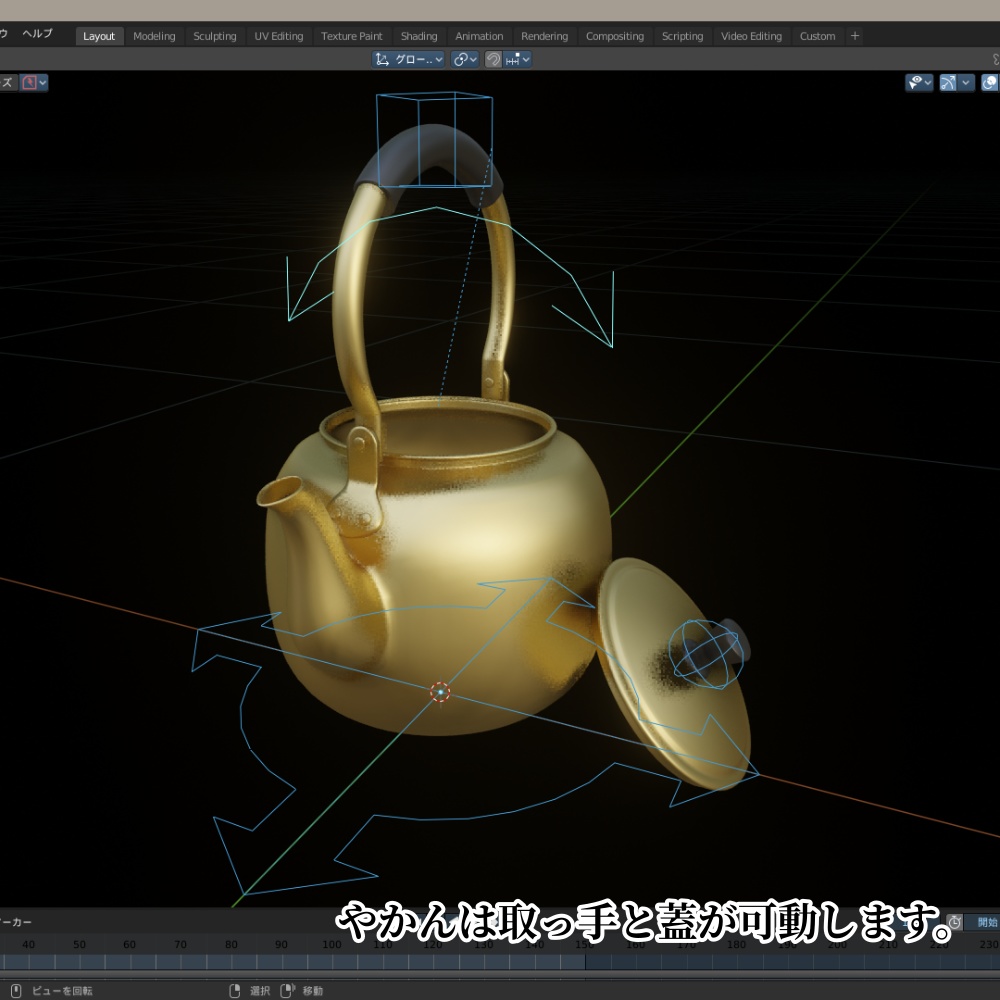Click frame 120 on the timeline ruler
1000x1000 pixels.
(x=431, y=944)
